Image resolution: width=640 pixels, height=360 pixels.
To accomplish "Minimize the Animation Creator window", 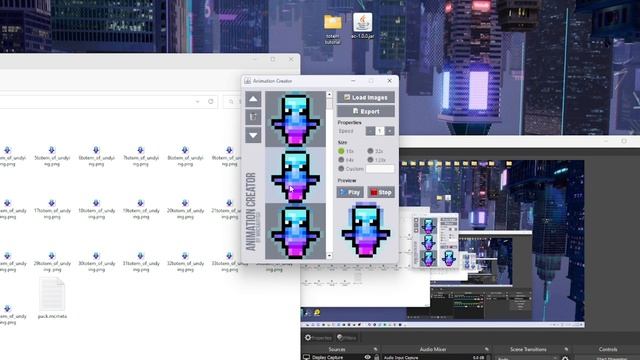I will click(x=353, y=81).
